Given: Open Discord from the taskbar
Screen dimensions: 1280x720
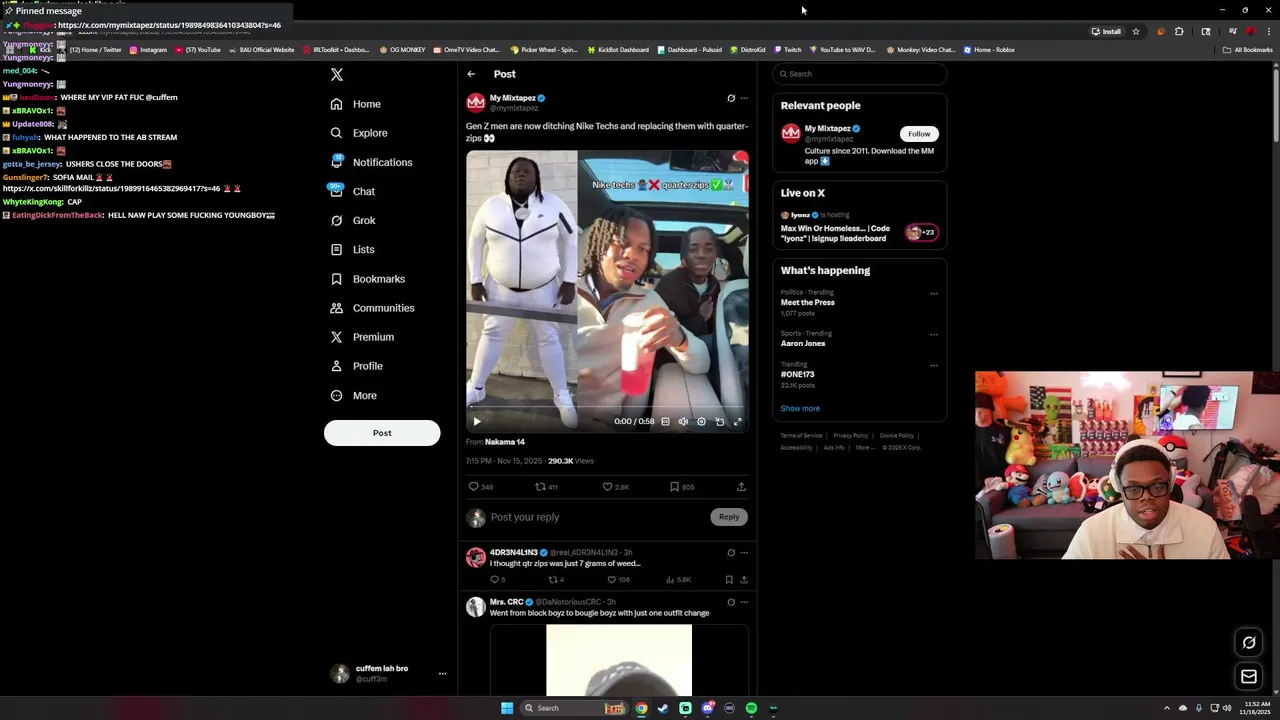Looking at the screenshot, I should click(x=707, y=708).
